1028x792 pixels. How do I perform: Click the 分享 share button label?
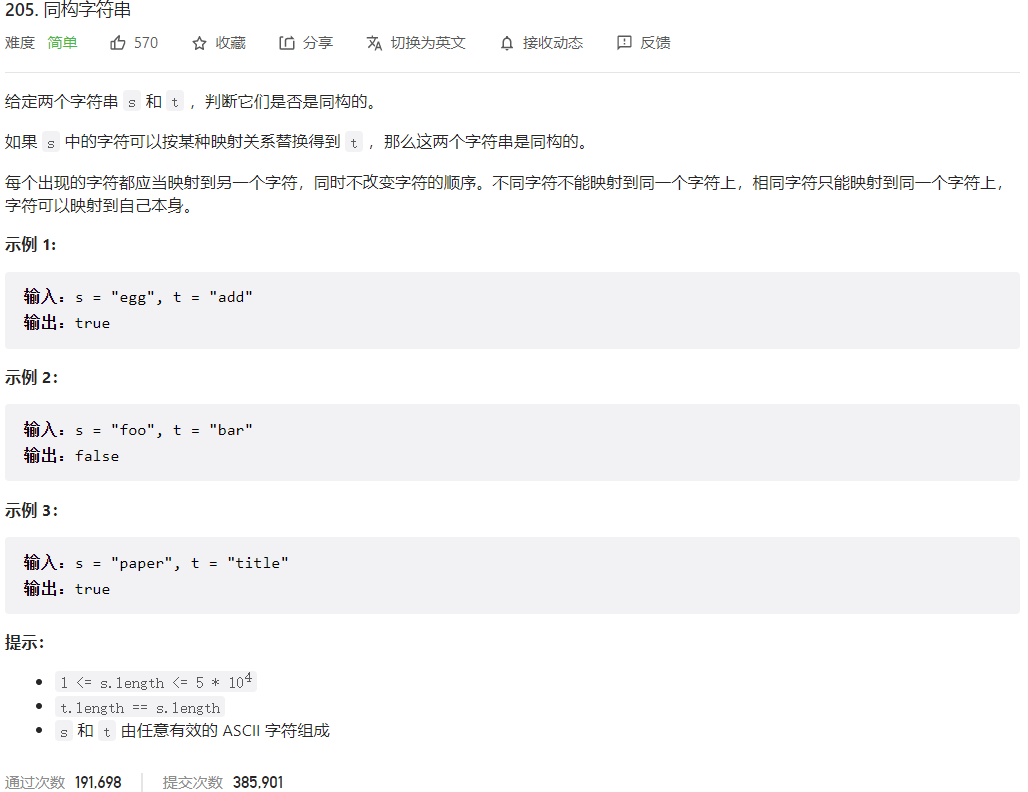[x=318, y=43]
